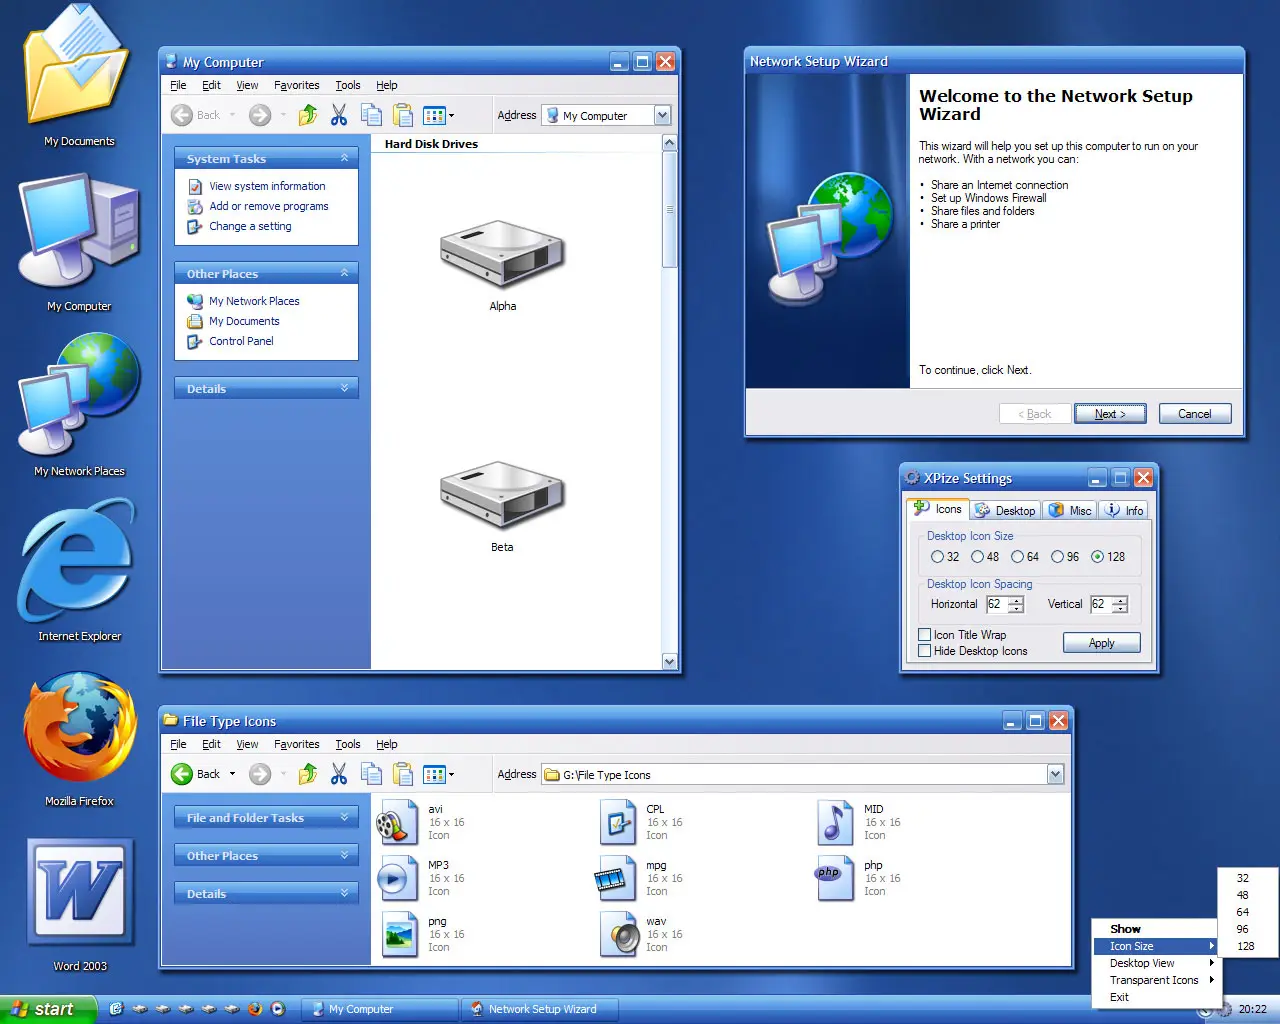This screenshot has height=1024, width=1280.
Task: Click the Paste icon in My Computer toolbar
Action: pyautogui.click(x=402, y=115)
